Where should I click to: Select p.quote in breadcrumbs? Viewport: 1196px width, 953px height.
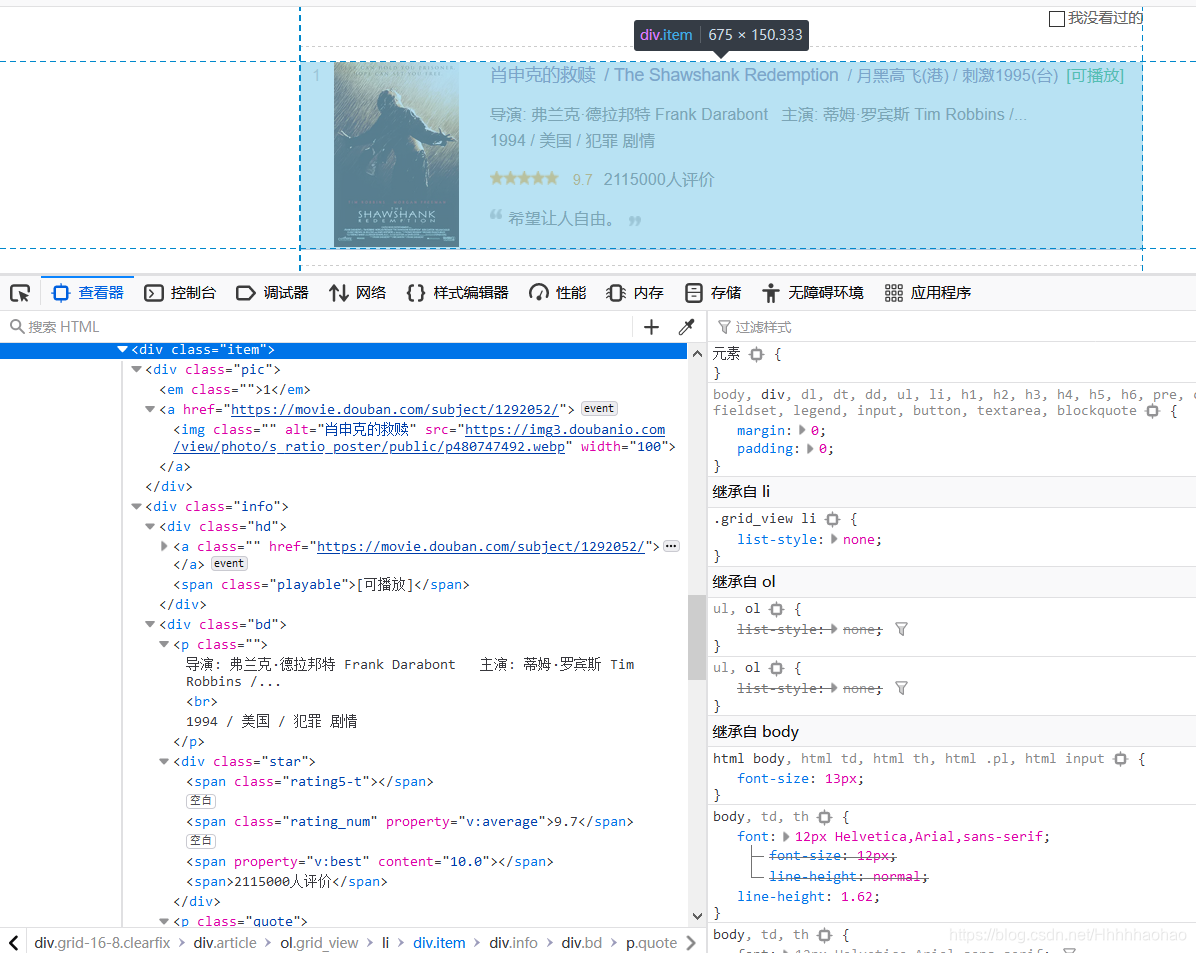651,943
